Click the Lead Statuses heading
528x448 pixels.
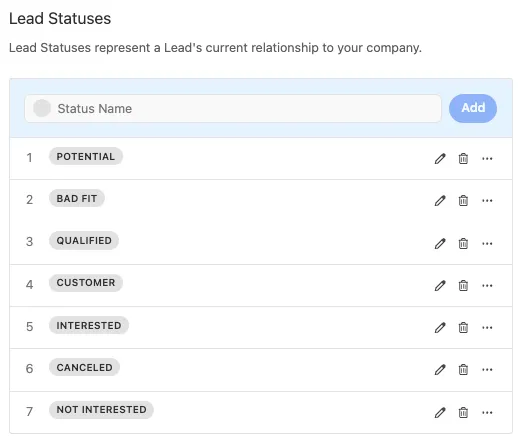point(60,19)
